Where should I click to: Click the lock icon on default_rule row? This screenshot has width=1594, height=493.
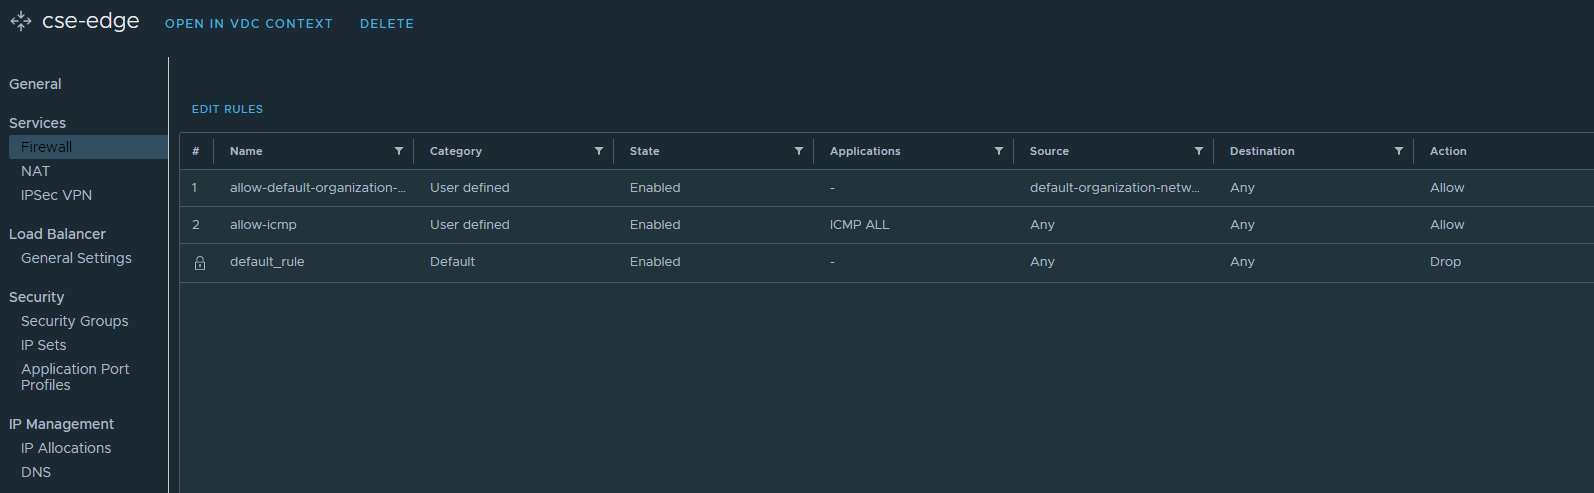199,262
